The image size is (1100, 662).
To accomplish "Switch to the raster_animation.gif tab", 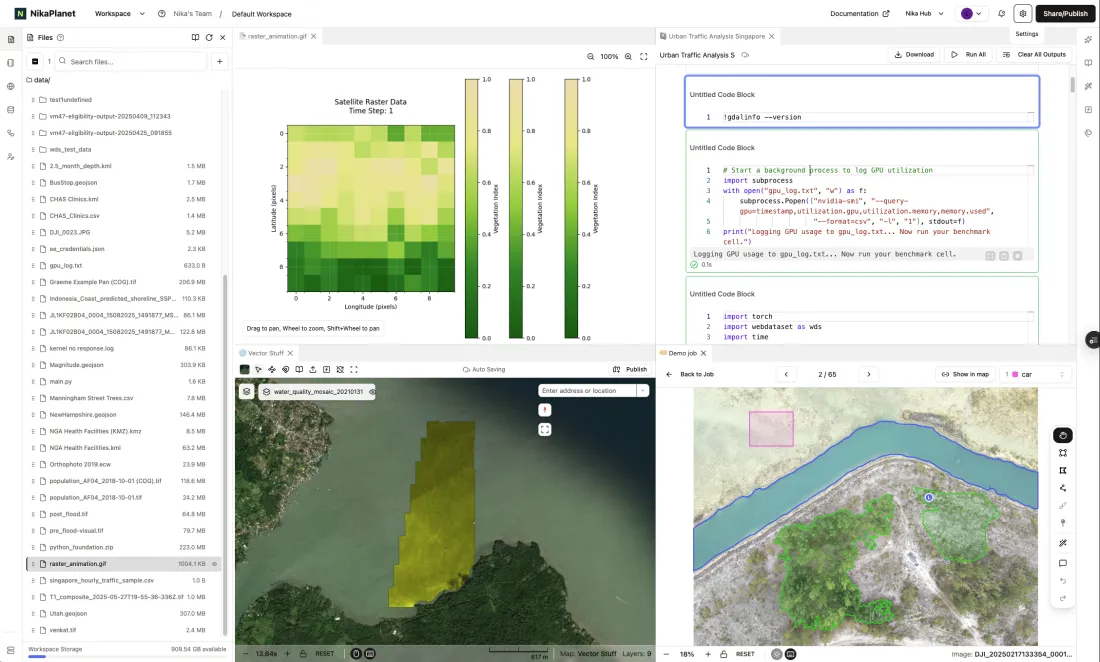I will tap(277, 36).
